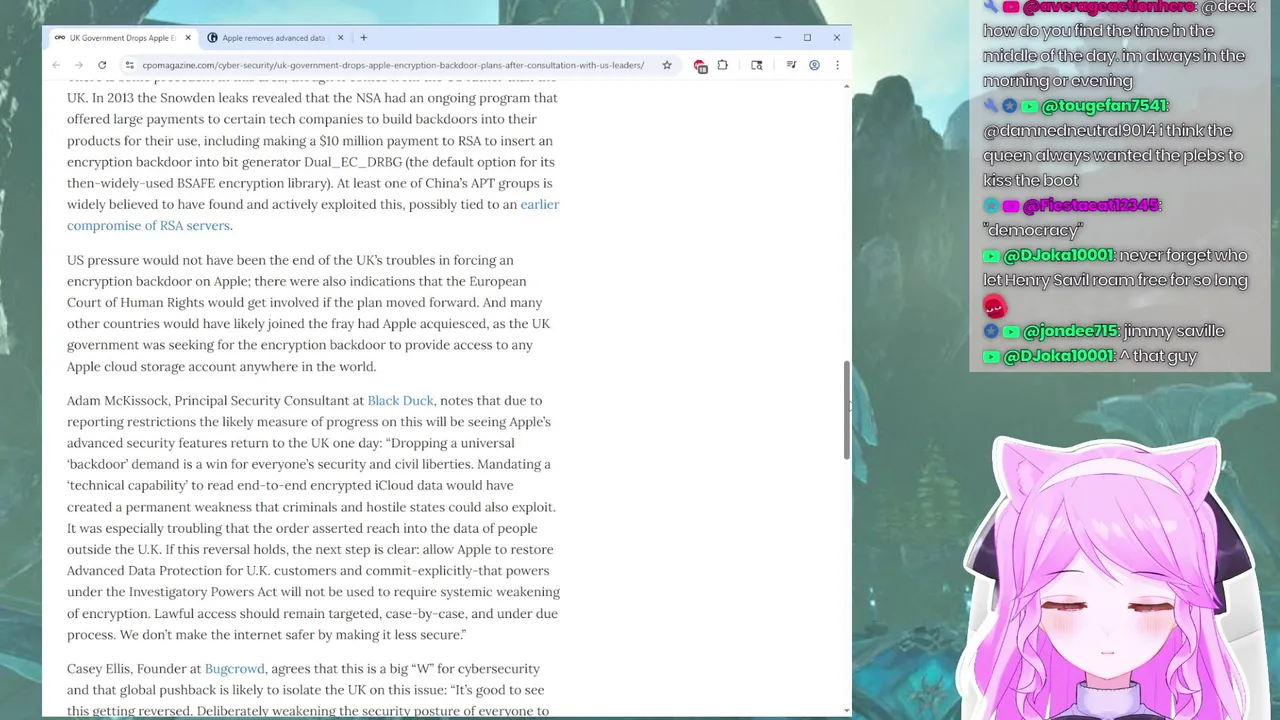This screenshot has height=720, width=1280.
Task: Bookmark this page with the star
Action: tap(666, 65)
